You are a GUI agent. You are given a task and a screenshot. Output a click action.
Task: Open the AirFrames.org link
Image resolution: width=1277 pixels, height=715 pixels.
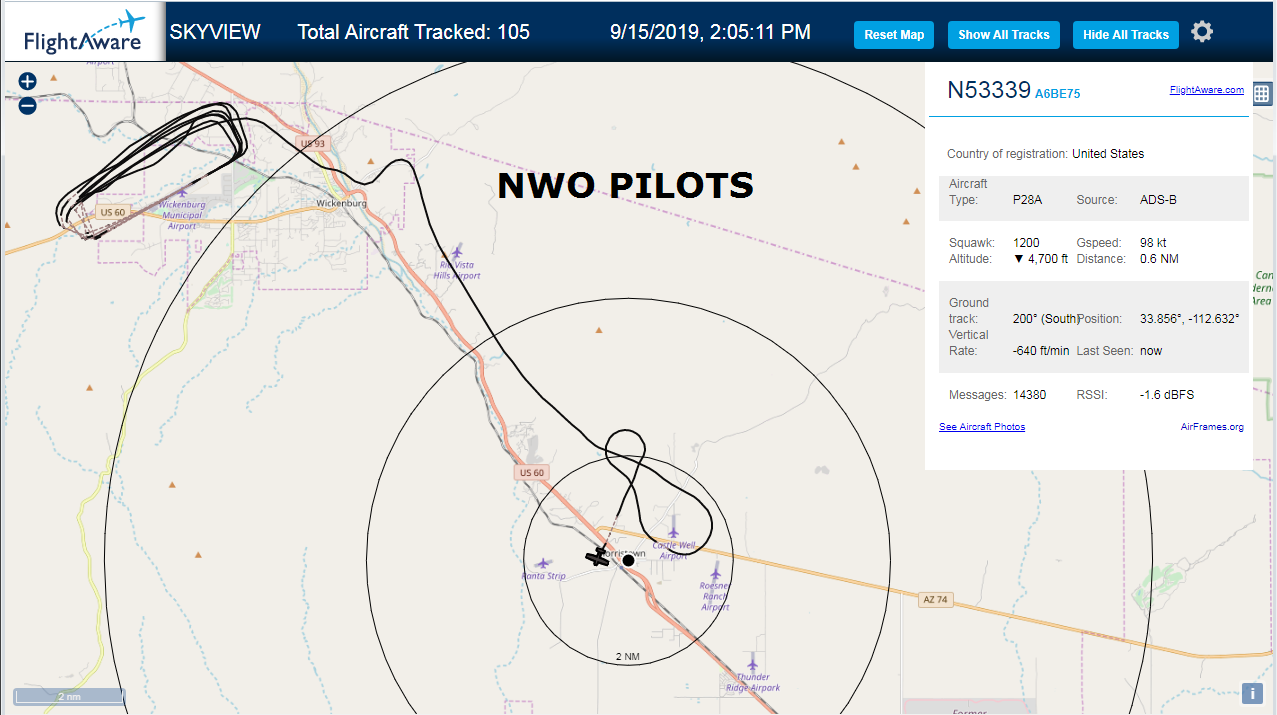pyautogui.click(x=1212, y=427)
